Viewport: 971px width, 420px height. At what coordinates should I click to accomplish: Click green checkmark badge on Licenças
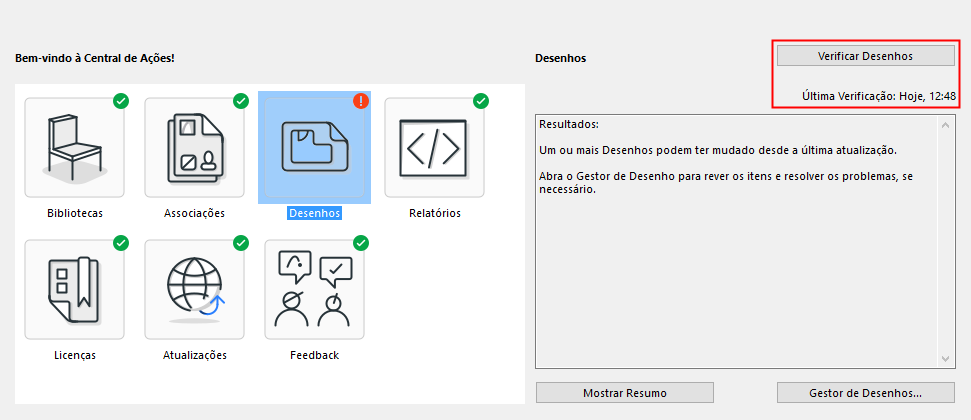(121, 243)
